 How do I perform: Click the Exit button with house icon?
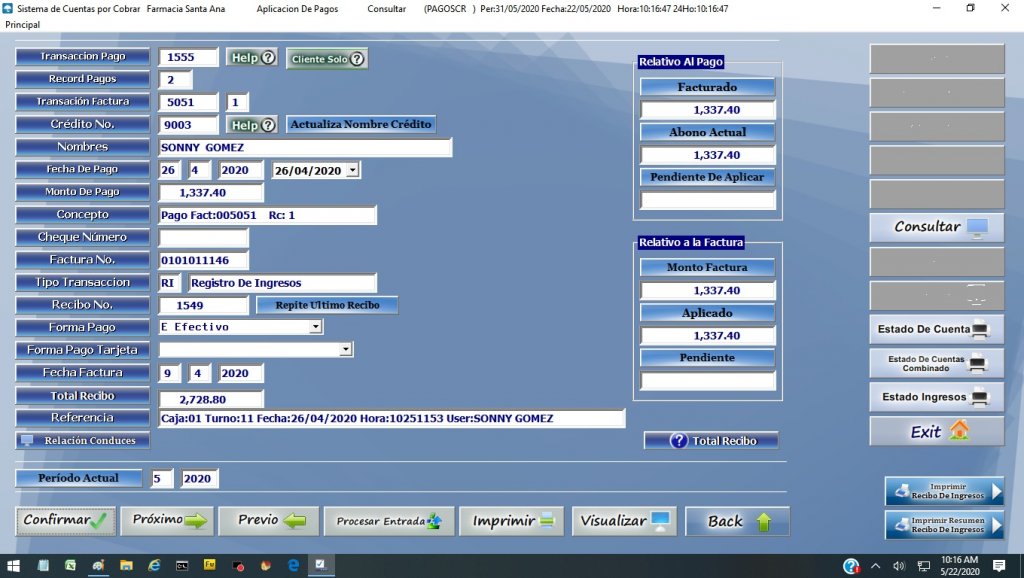936,432
